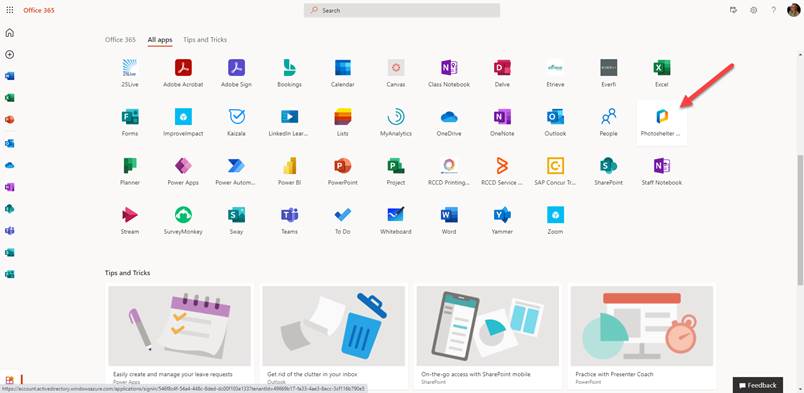Screen dimensions: 804x393
Task: Open the Calendar app tile
Action: pos(343,73)
